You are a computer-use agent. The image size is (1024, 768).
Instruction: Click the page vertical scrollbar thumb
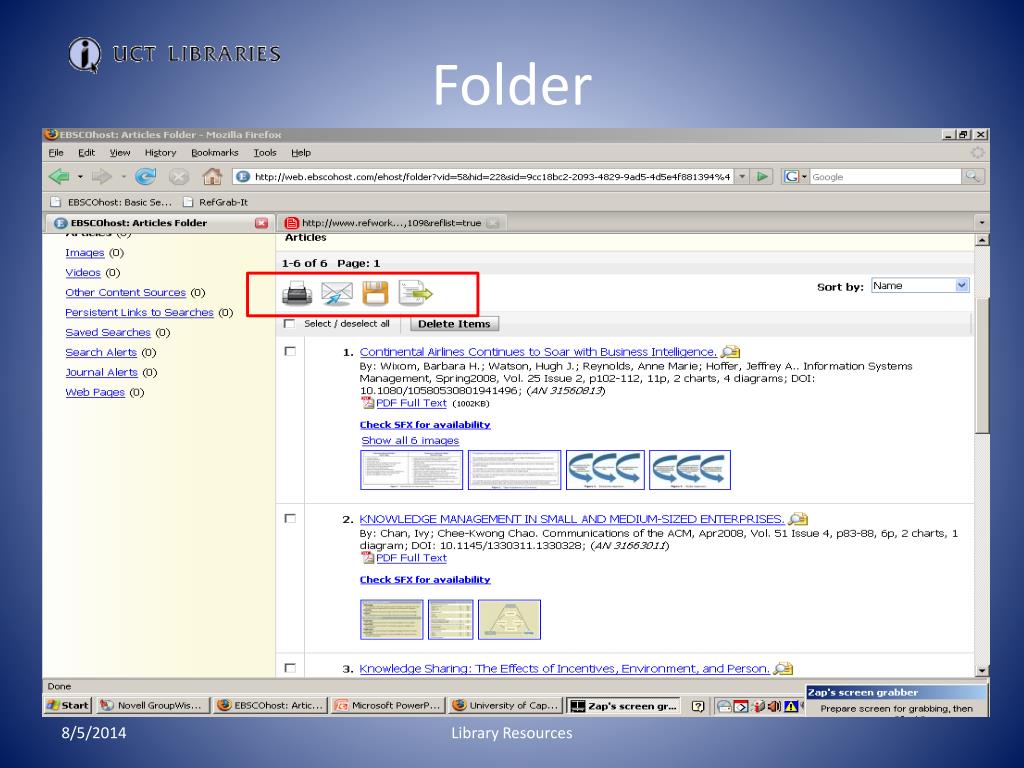(x=982, y=364)
